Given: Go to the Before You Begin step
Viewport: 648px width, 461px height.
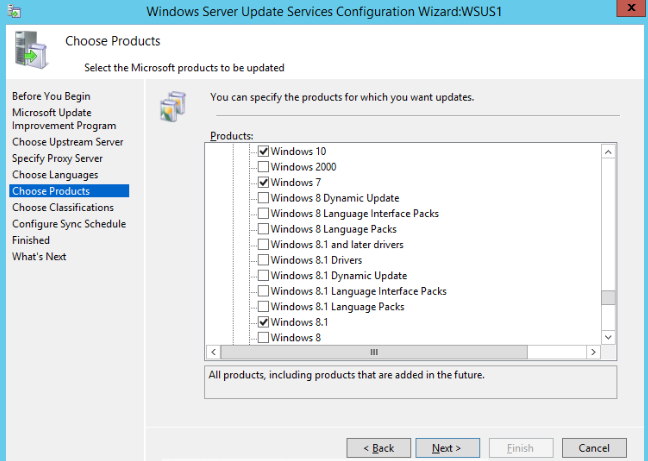Looking at the screenshot, I should coord(51,96).
